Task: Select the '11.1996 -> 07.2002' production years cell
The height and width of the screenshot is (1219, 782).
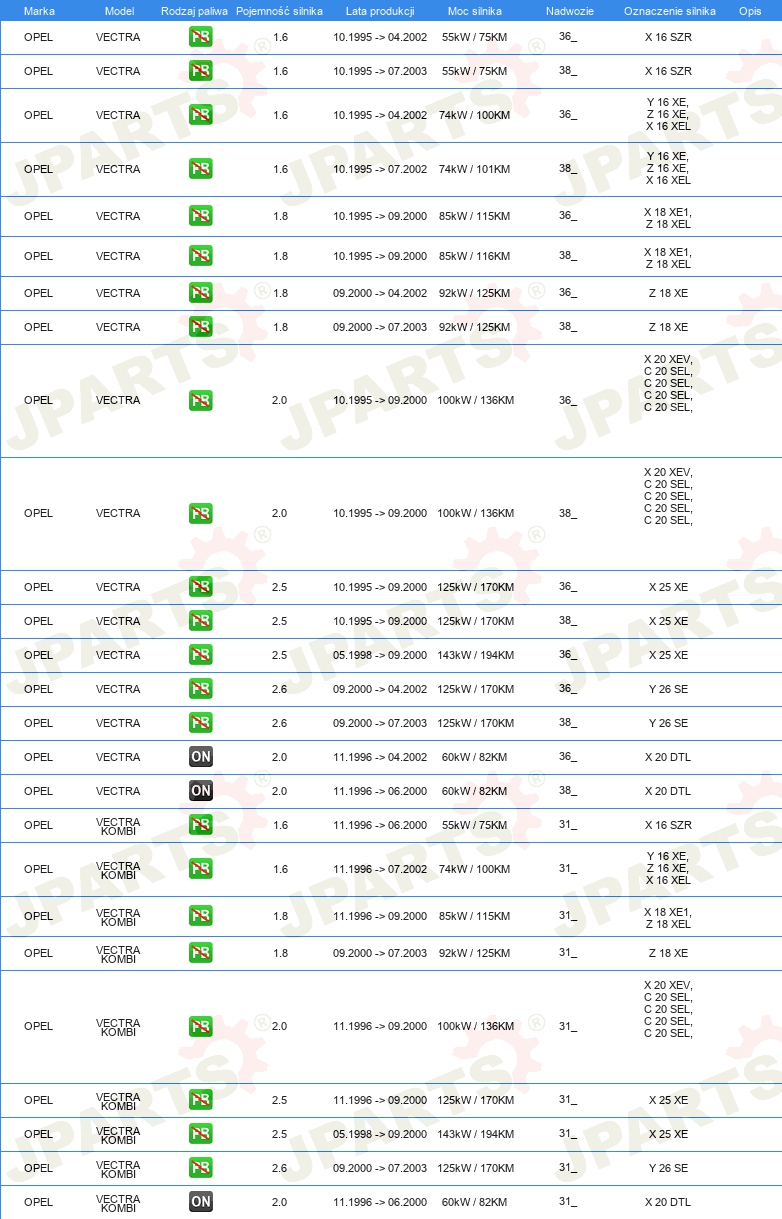Action: tap(380, 870)
